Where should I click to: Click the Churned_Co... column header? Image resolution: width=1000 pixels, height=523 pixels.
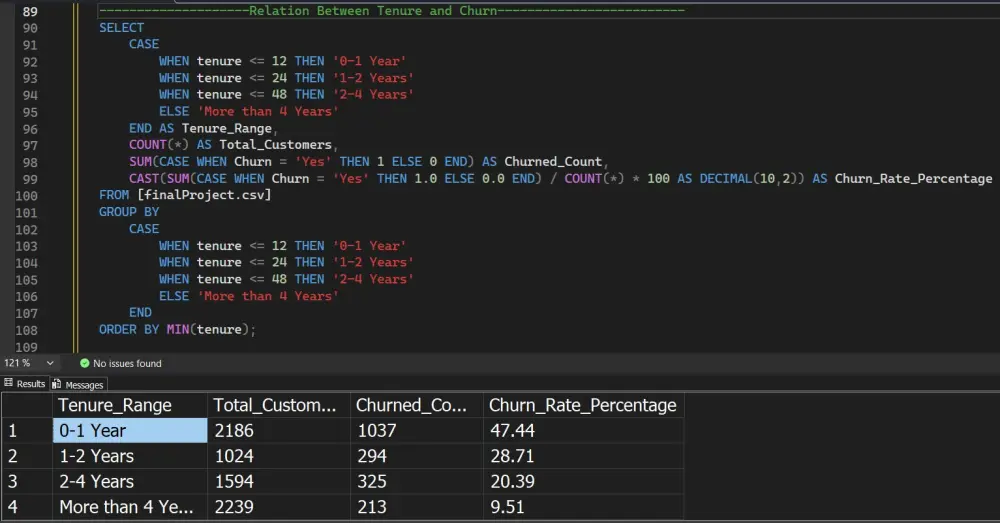pos(416,406)
